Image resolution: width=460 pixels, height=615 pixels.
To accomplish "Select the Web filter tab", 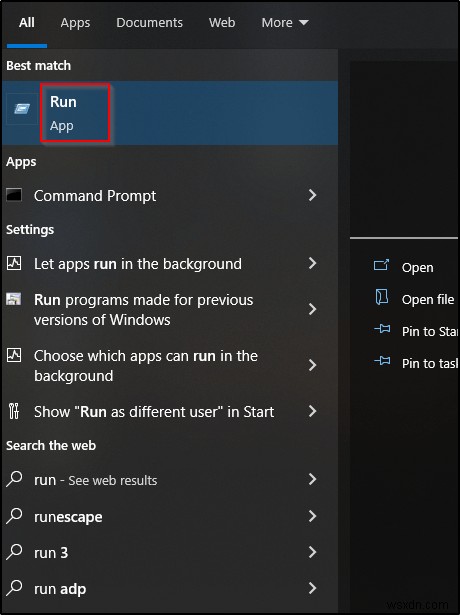I will (222, 23).
